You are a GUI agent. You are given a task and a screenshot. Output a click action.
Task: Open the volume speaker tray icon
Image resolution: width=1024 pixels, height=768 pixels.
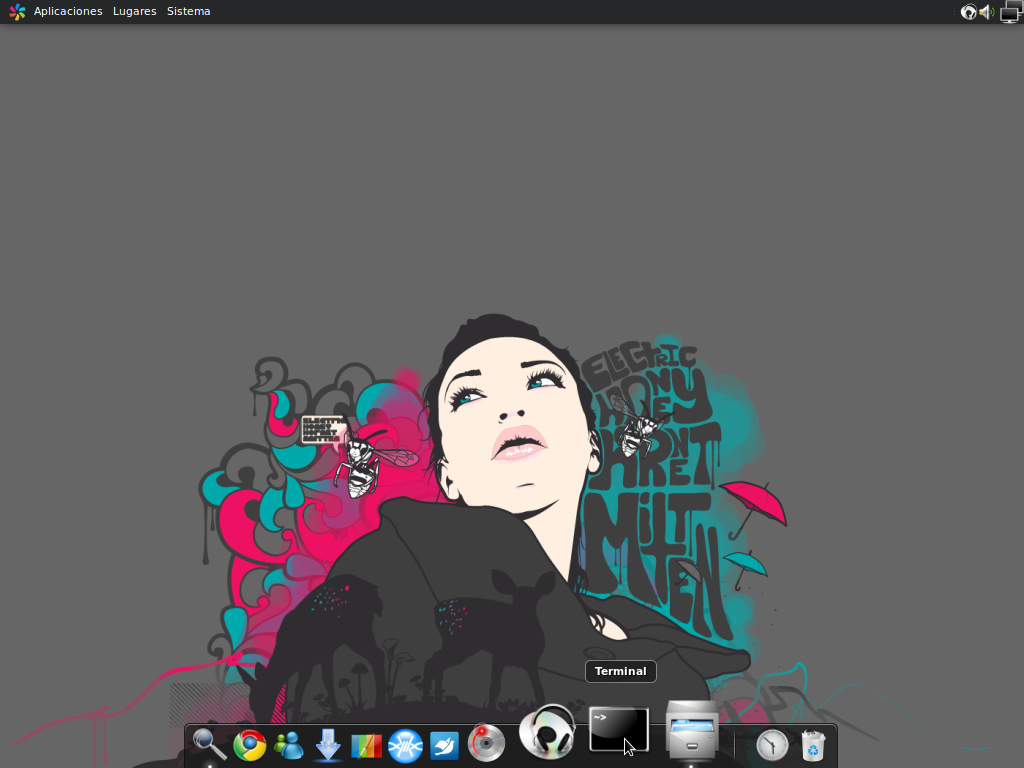pos(987,12)
